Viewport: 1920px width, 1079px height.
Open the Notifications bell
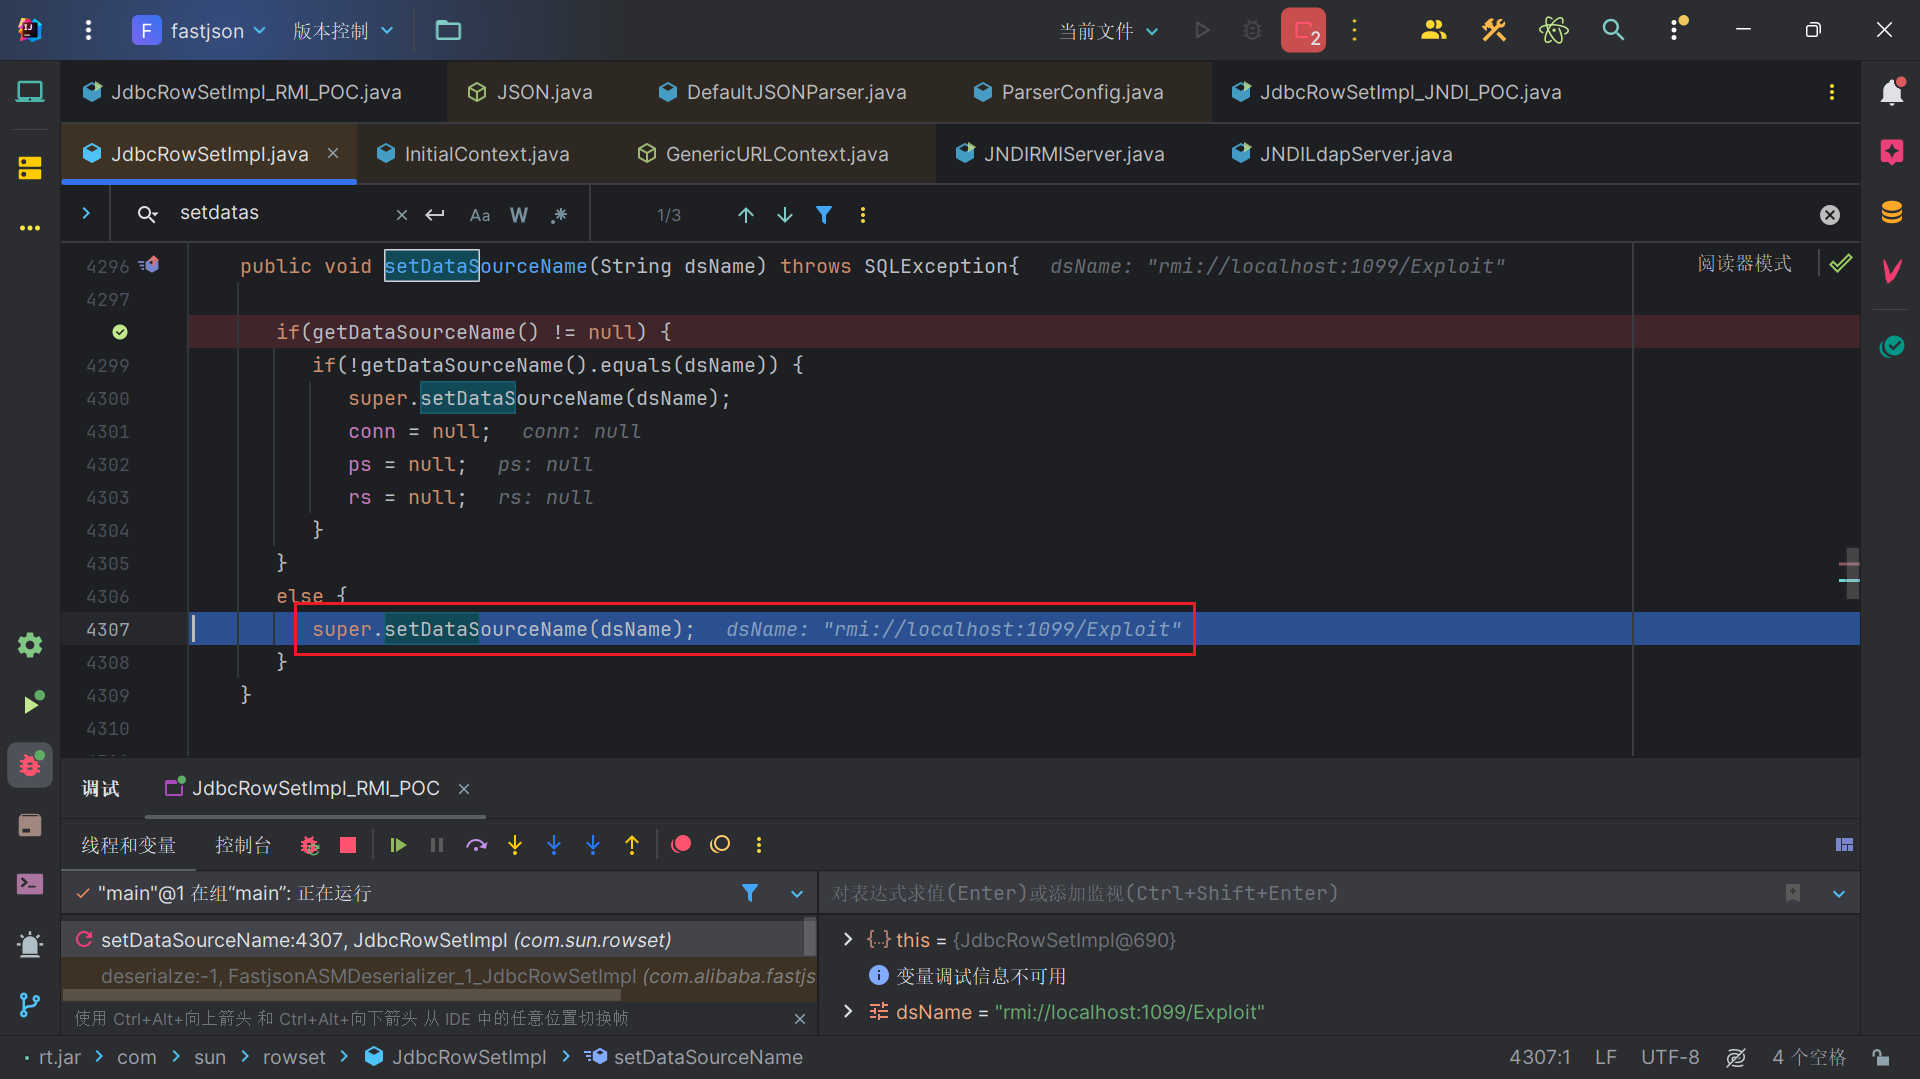[1891, 92]
